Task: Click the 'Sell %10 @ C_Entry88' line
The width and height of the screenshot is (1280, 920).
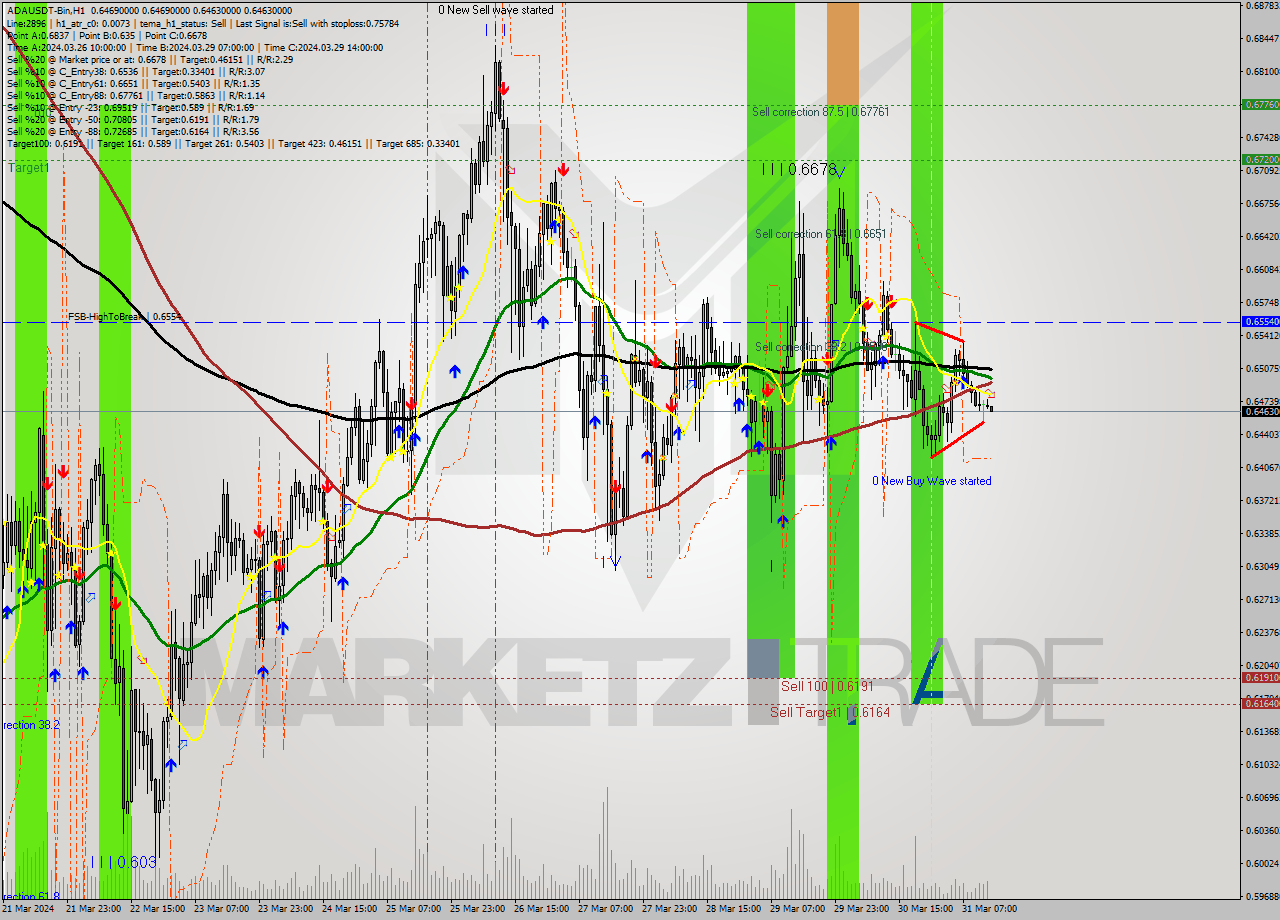Action: click(x=135, y=95)
